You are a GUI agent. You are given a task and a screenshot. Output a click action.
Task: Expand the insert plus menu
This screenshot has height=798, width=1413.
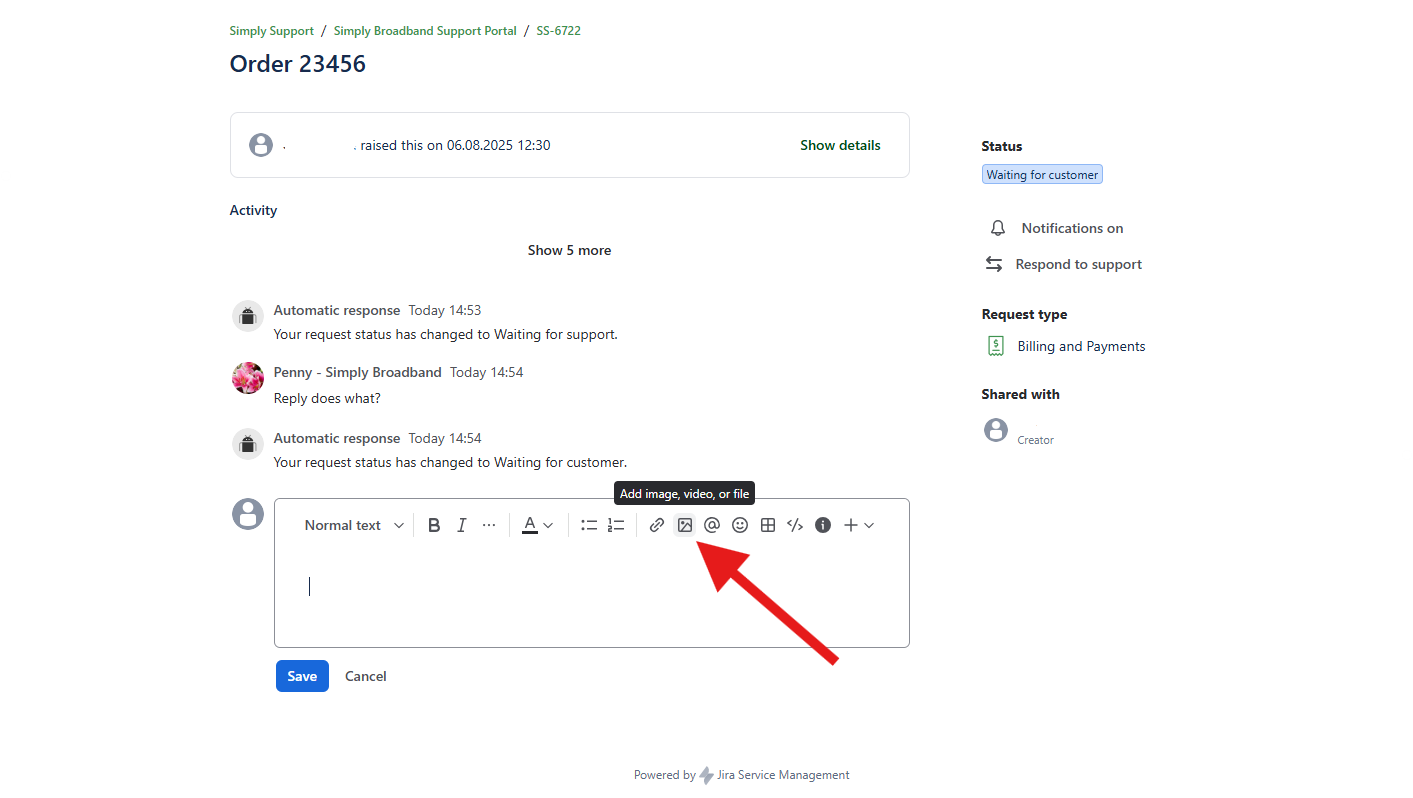tap(859, 525)
